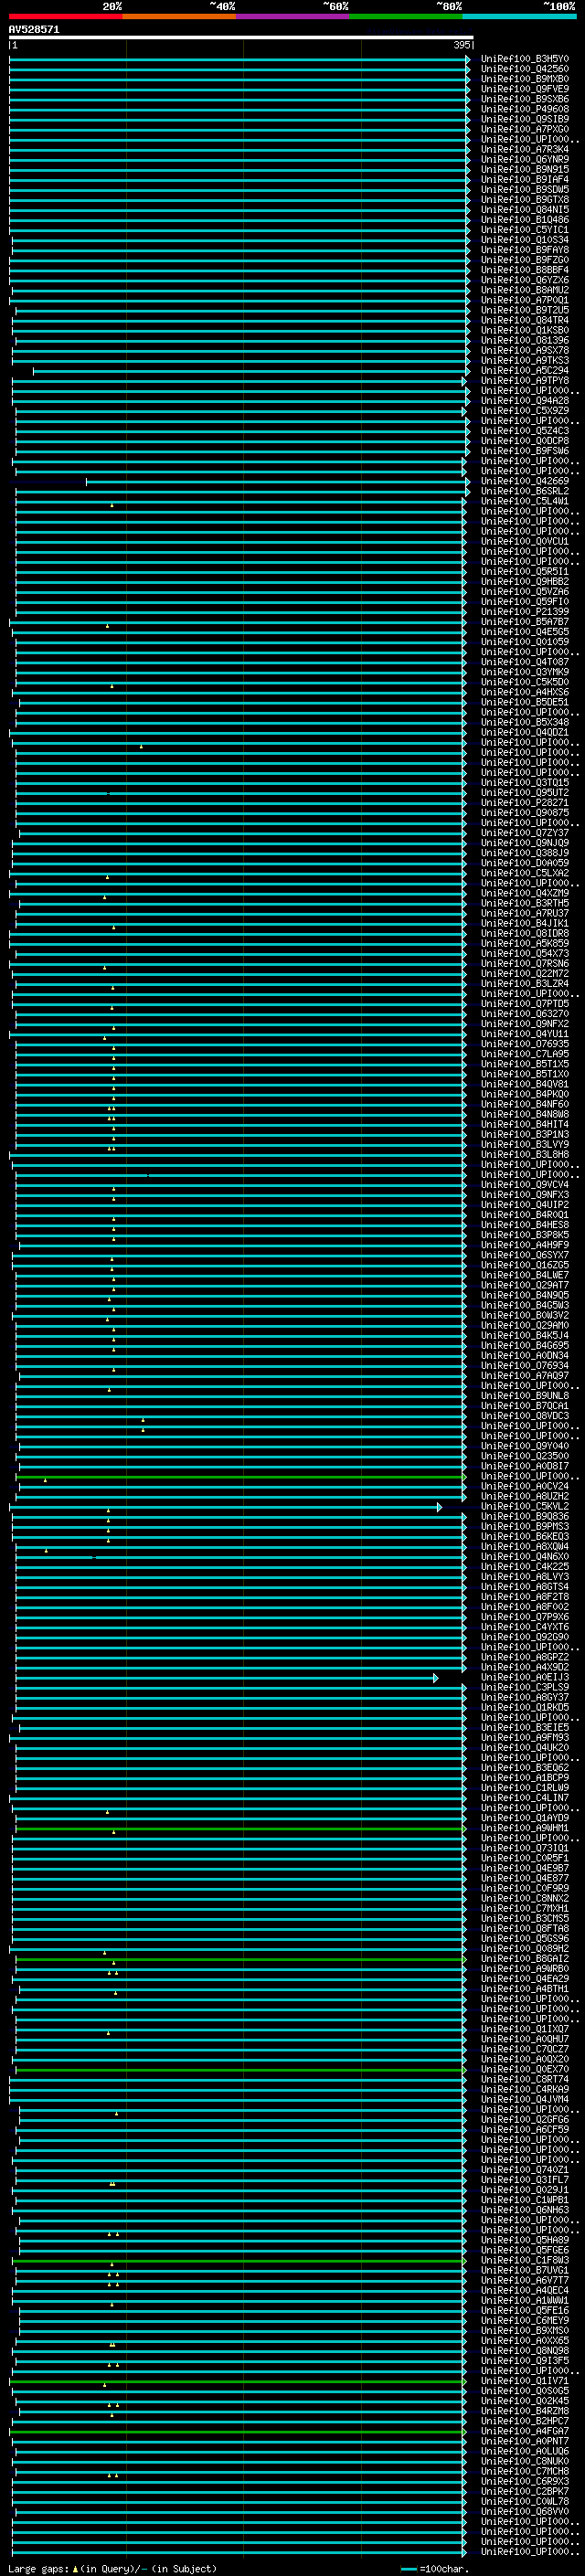
Task: Click the cyan ~100% identity color segment
Action: pos(519,16)
